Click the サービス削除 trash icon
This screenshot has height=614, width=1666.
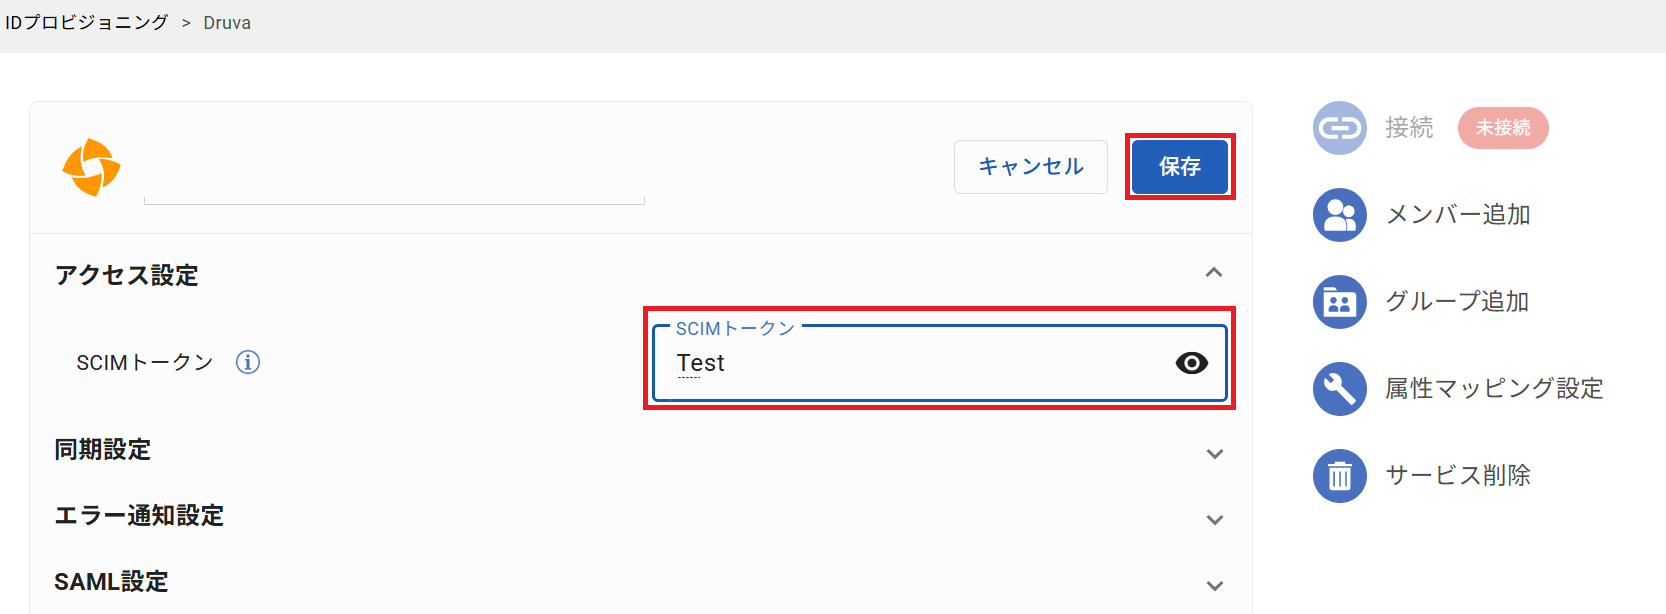click(1339, 476)
